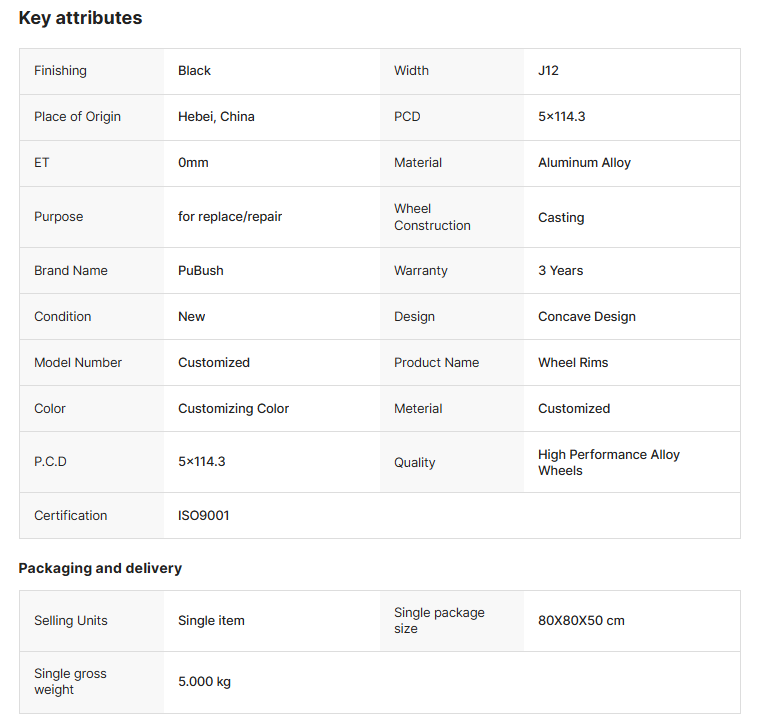Select the 3 Years warranty value

click(x=560, y=271)
